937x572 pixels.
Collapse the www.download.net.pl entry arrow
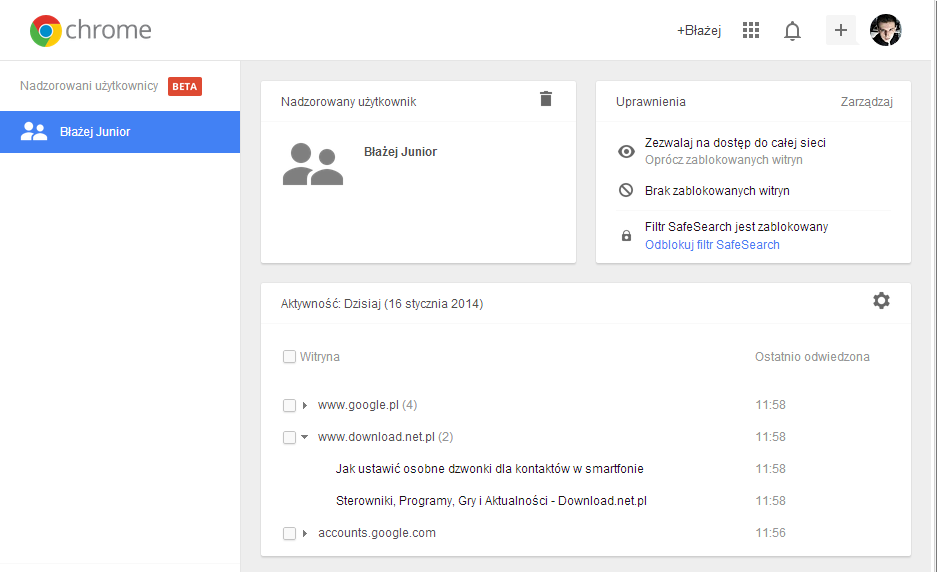305,437
